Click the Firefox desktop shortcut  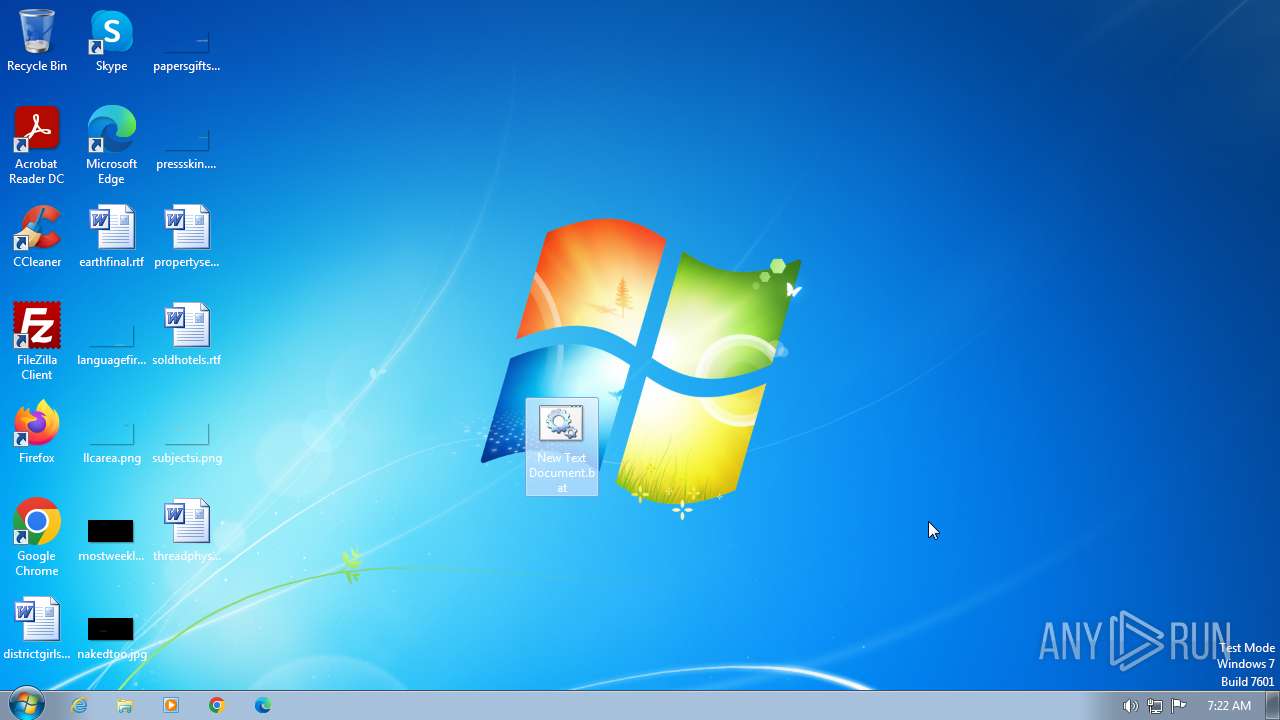tap(37, 434)
